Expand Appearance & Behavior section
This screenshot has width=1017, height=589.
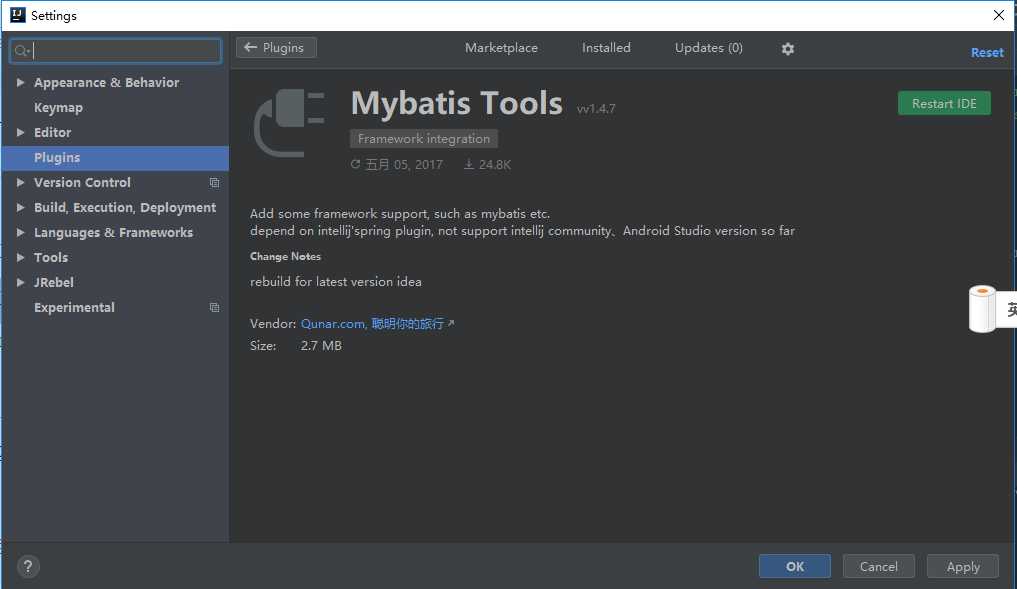(x=20, y=82)
